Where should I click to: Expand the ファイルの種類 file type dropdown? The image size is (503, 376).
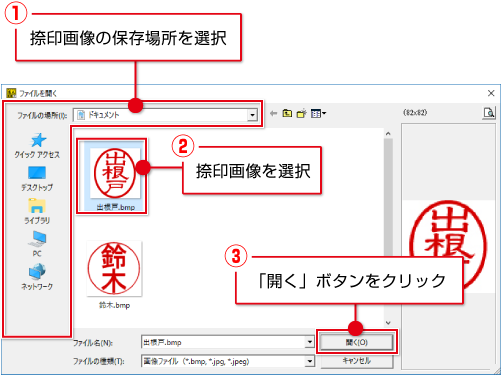[x=310, y=361]
